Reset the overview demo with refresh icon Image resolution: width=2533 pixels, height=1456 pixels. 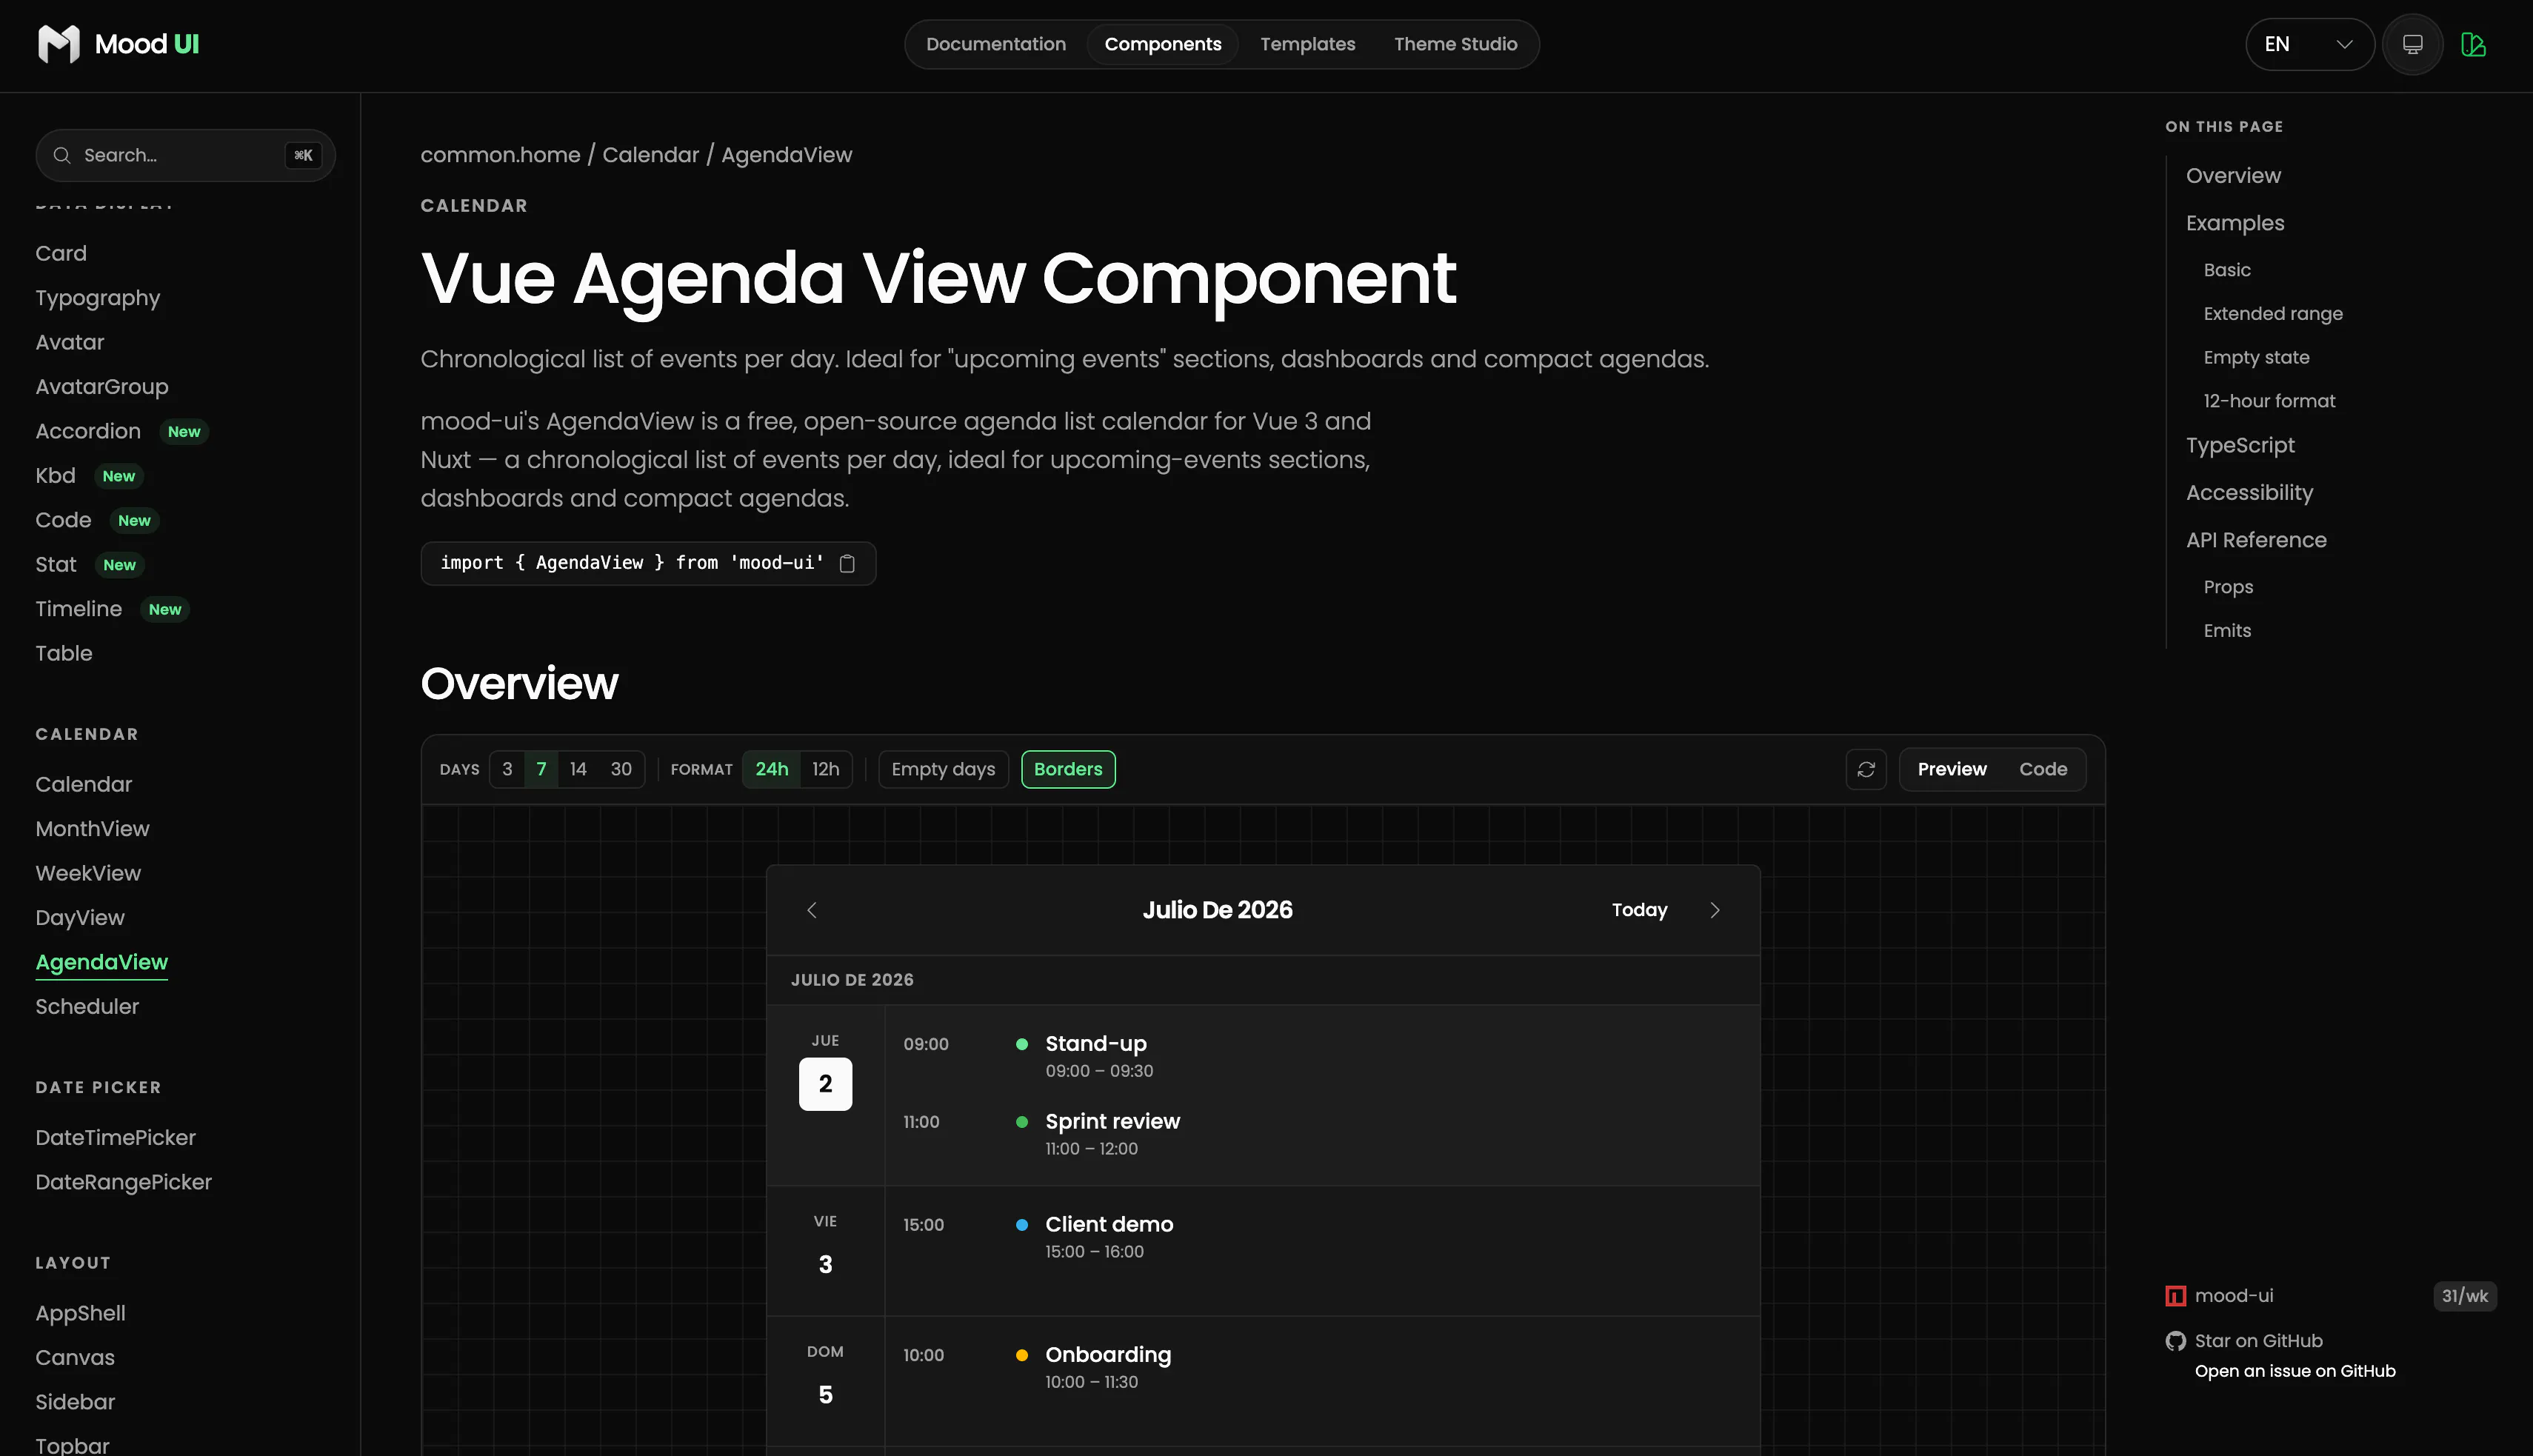(x=1866, y=769)
